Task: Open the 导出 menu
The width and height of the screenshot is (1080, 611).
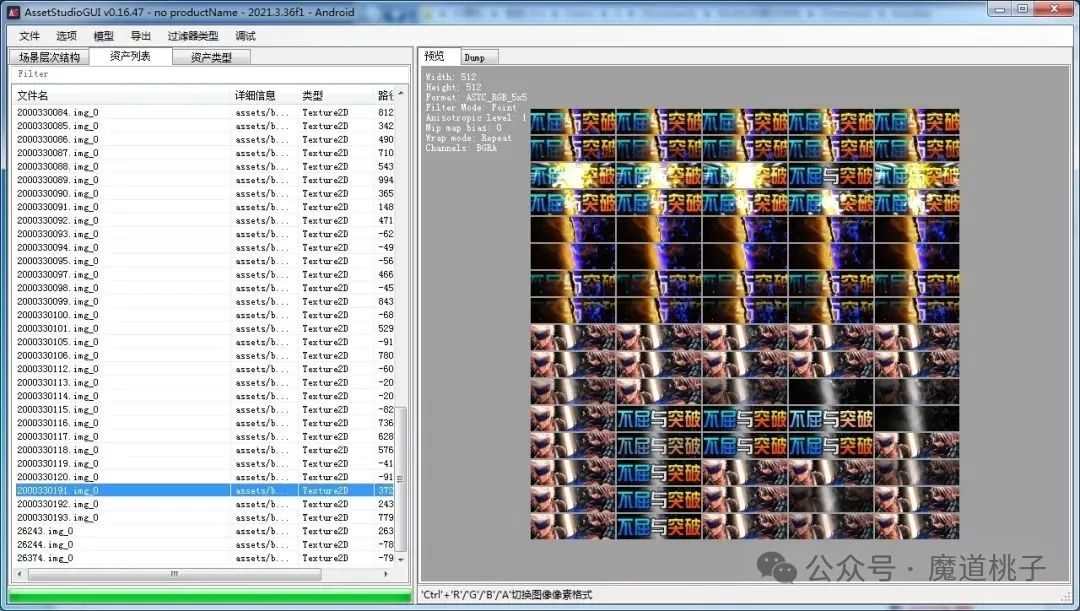Action: tap(141, 36)
